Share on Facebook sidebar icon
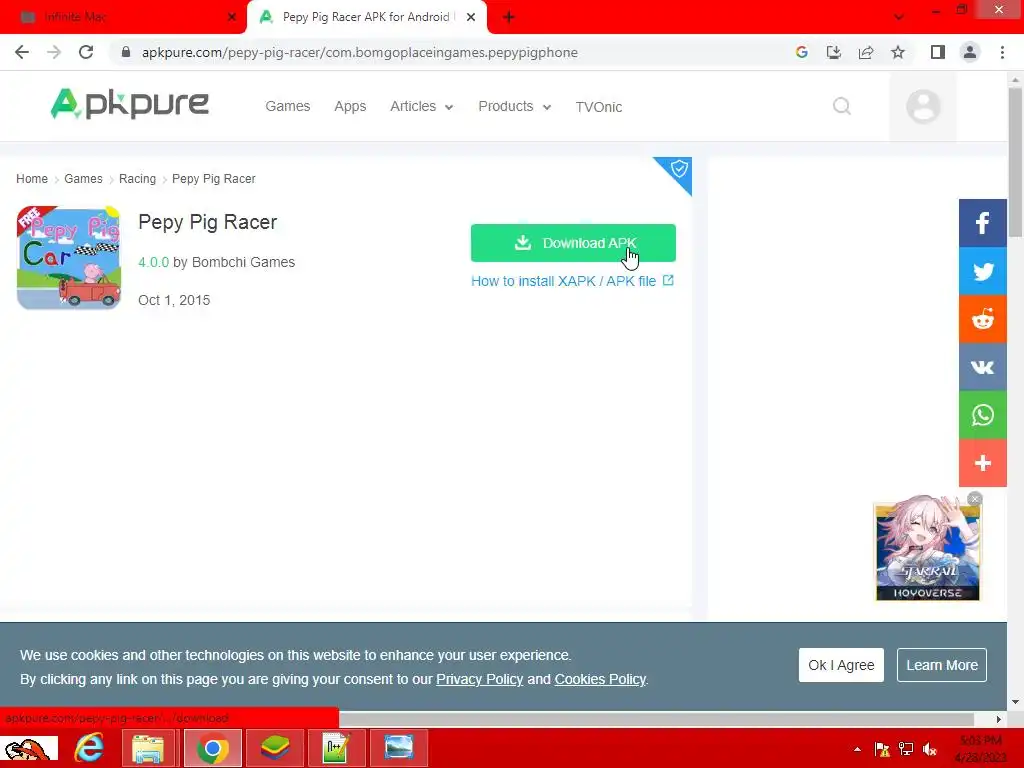Viewport: 1024px width, 768px height. coord(982,223)
